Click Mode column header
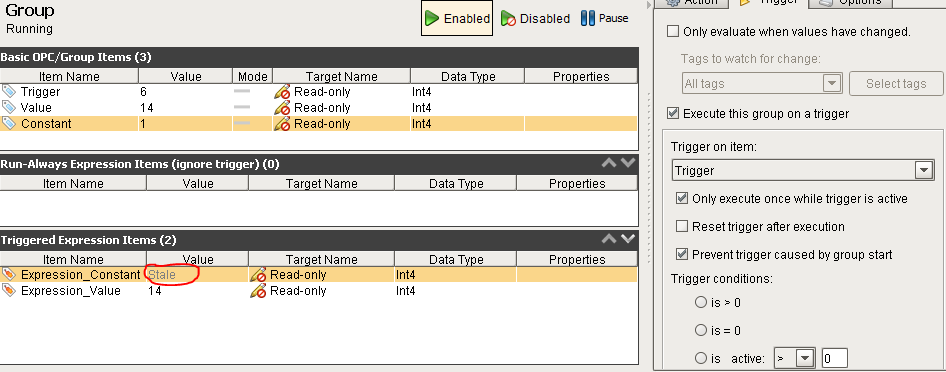This screenshot has width=946, height=372. (x=253, y=77)
